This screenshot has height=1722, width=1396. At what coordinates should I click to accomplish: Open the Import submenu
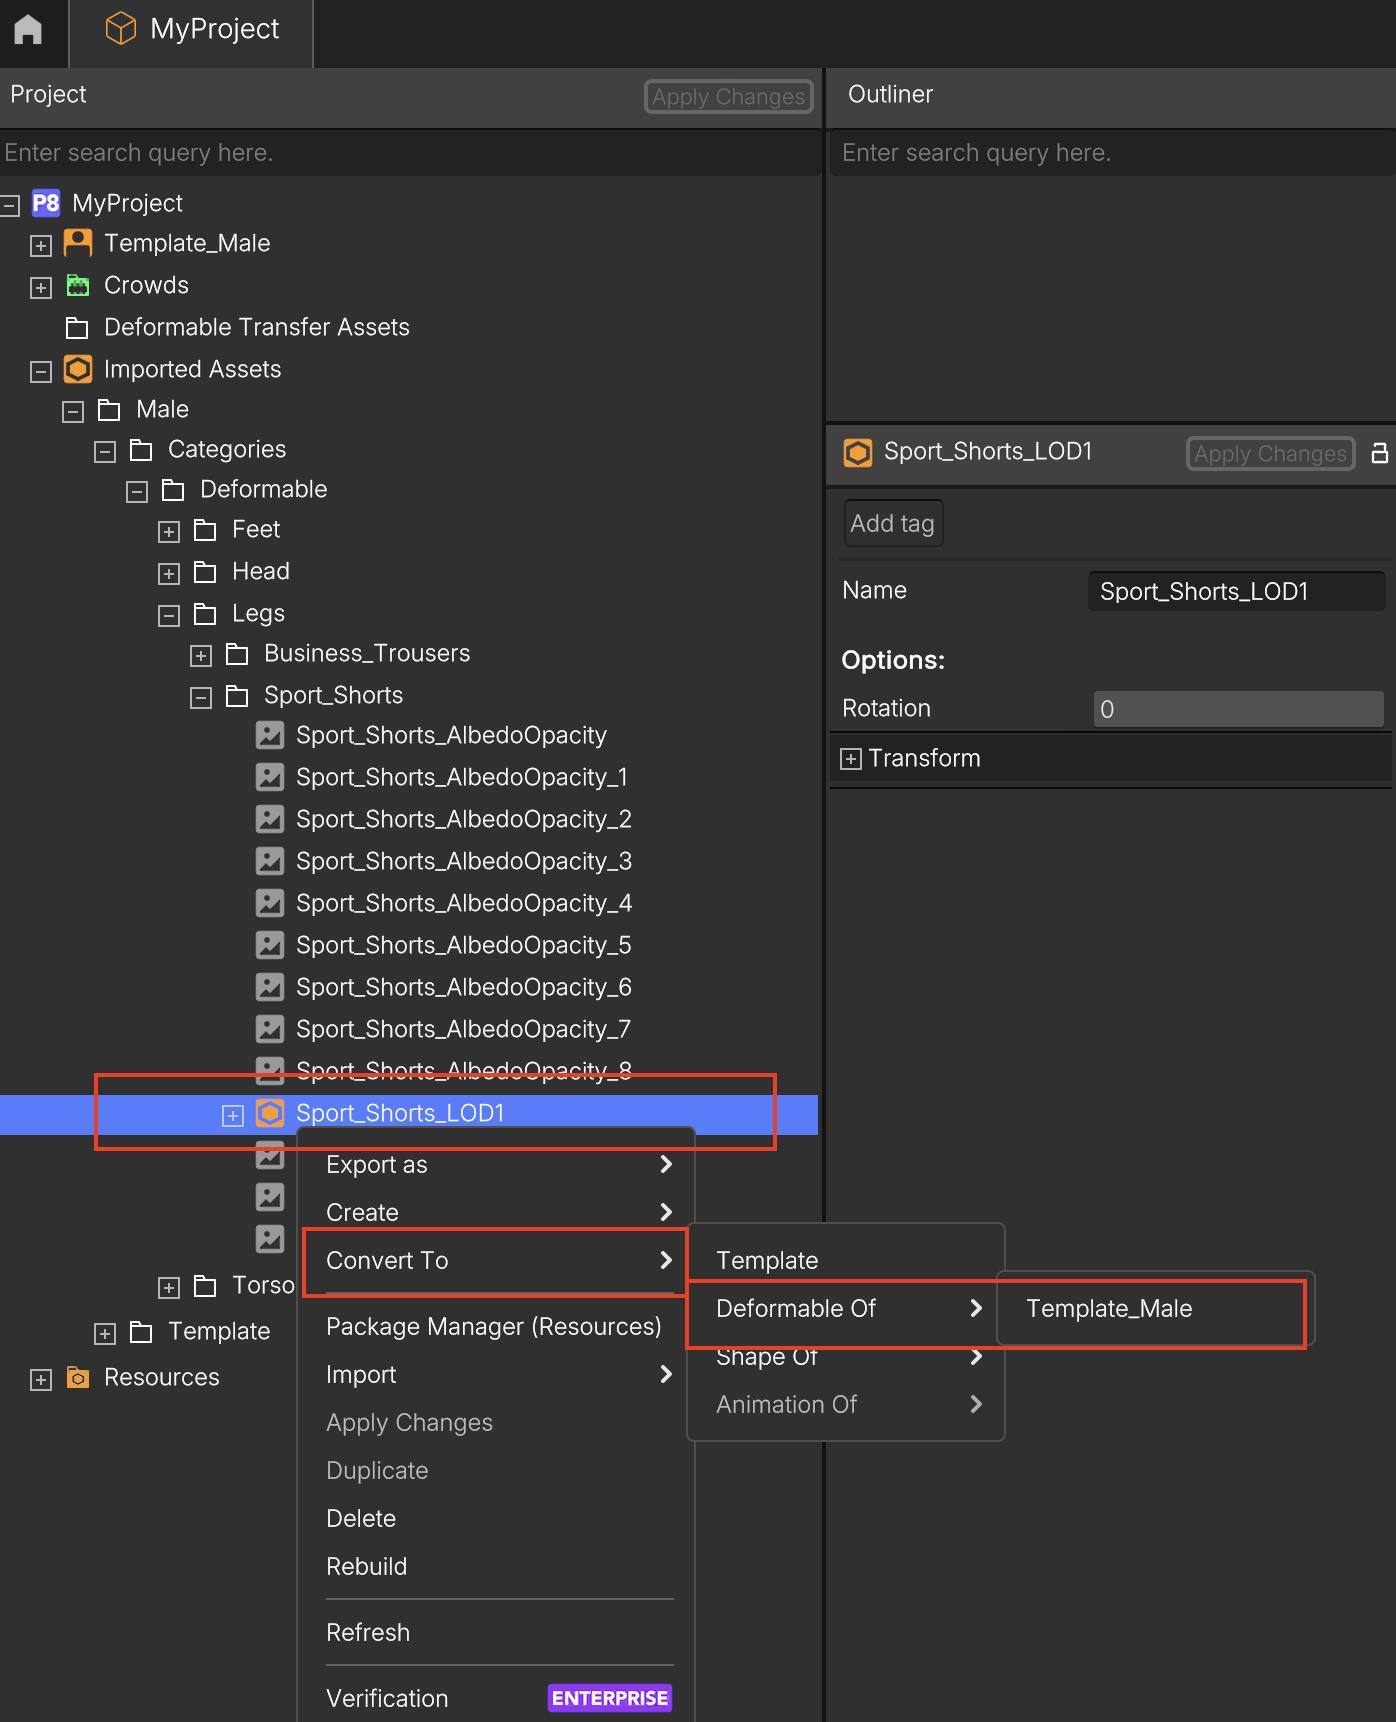[497, 1374]
